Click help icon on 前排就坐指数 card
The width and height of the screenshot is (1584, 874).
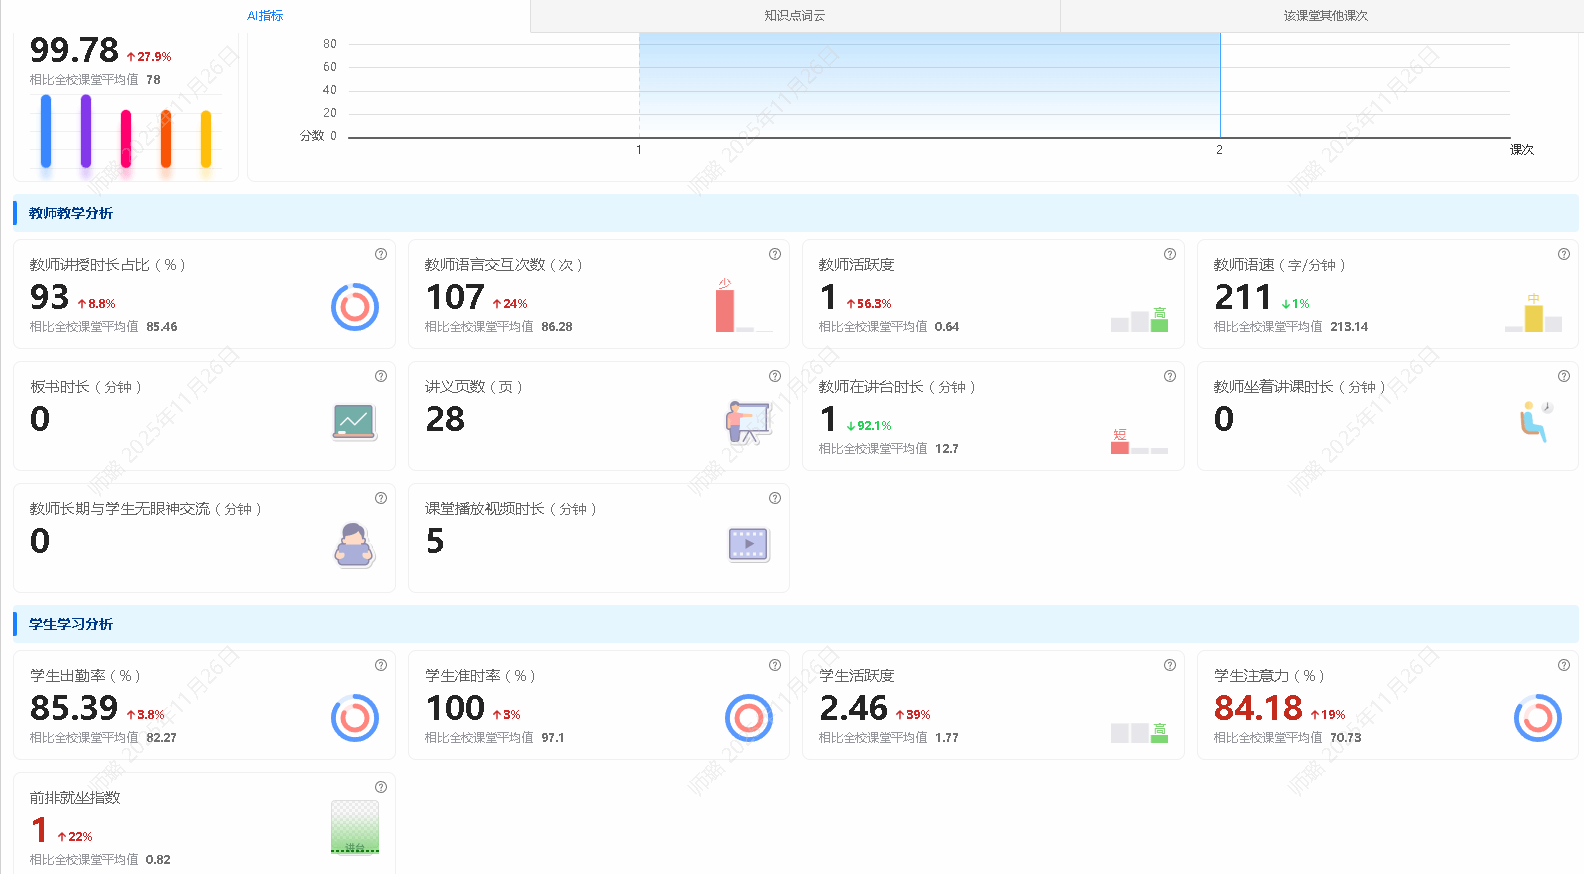[381, 787]
